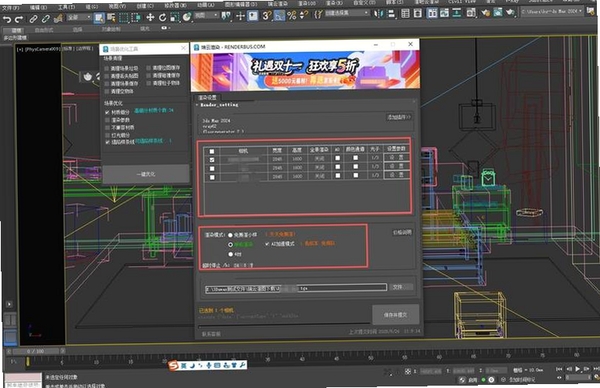This screenshot has height=388, width=600.
Task: Tick 灯光细分 checkbox in optimization panel
Action: (x=107, y=135)
